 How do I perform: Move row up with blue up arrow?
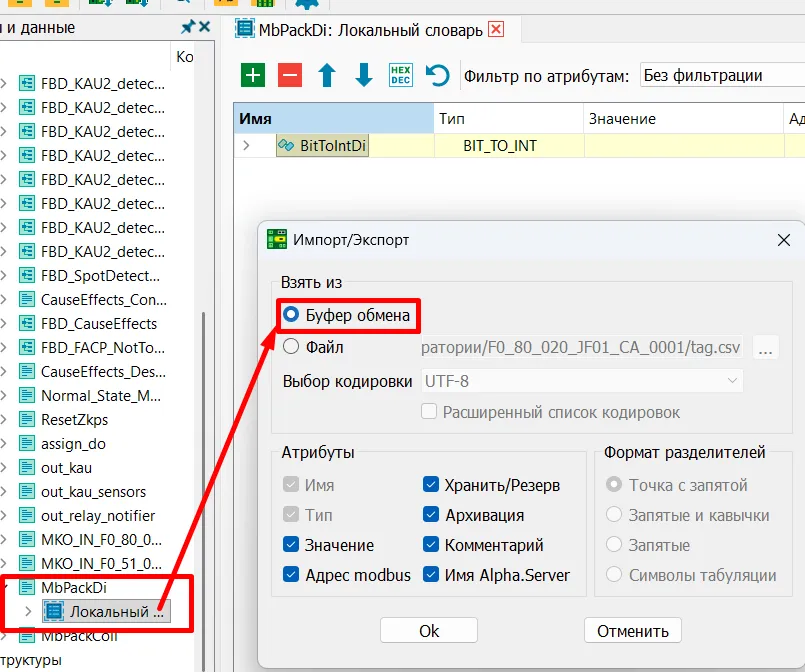[327, 75]
